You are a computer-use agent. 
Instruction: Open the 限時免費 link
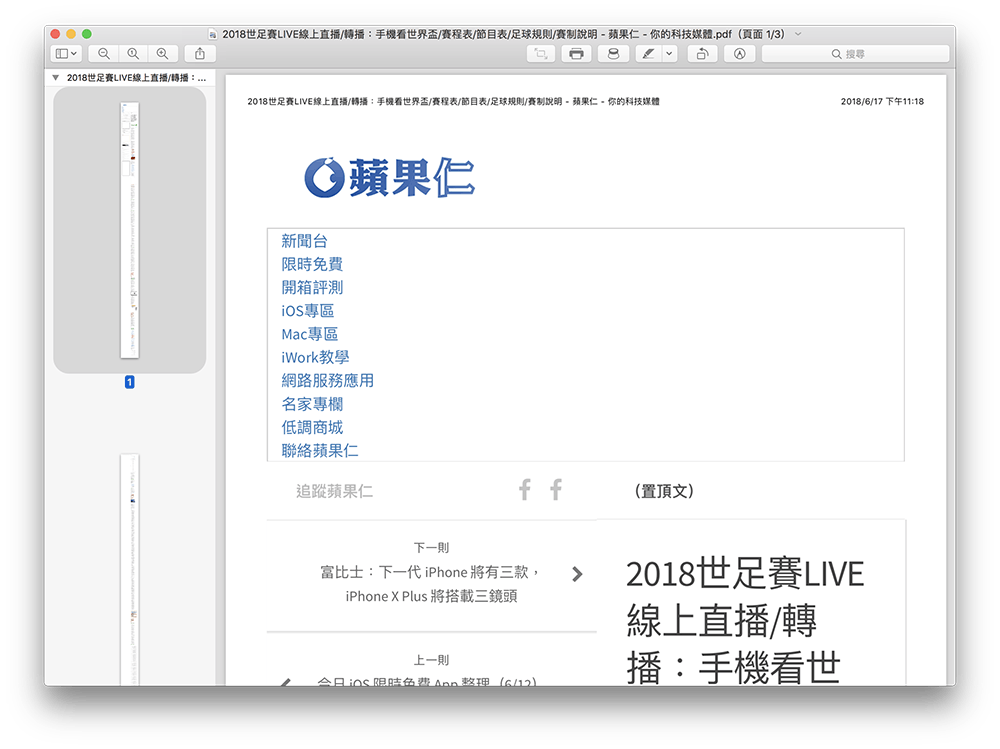point(312,264)
